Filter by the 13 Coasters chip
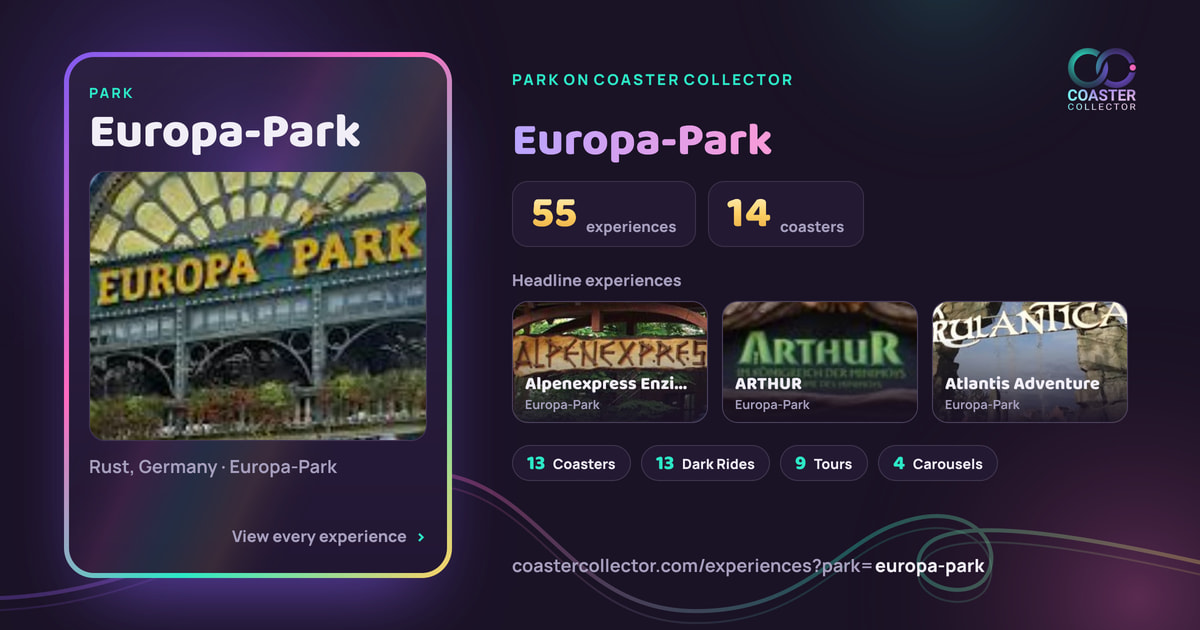The image size is (1200, 630). tap(571, 464)
